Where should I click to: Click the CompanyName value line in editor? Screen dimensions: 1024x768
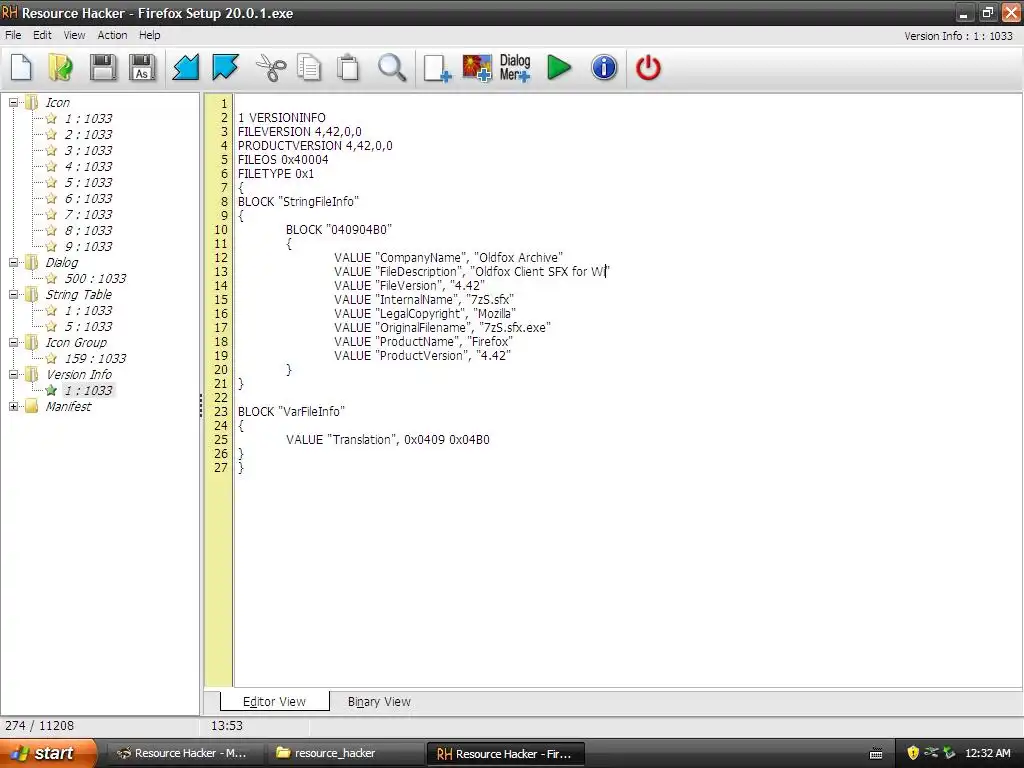point(448,258)
